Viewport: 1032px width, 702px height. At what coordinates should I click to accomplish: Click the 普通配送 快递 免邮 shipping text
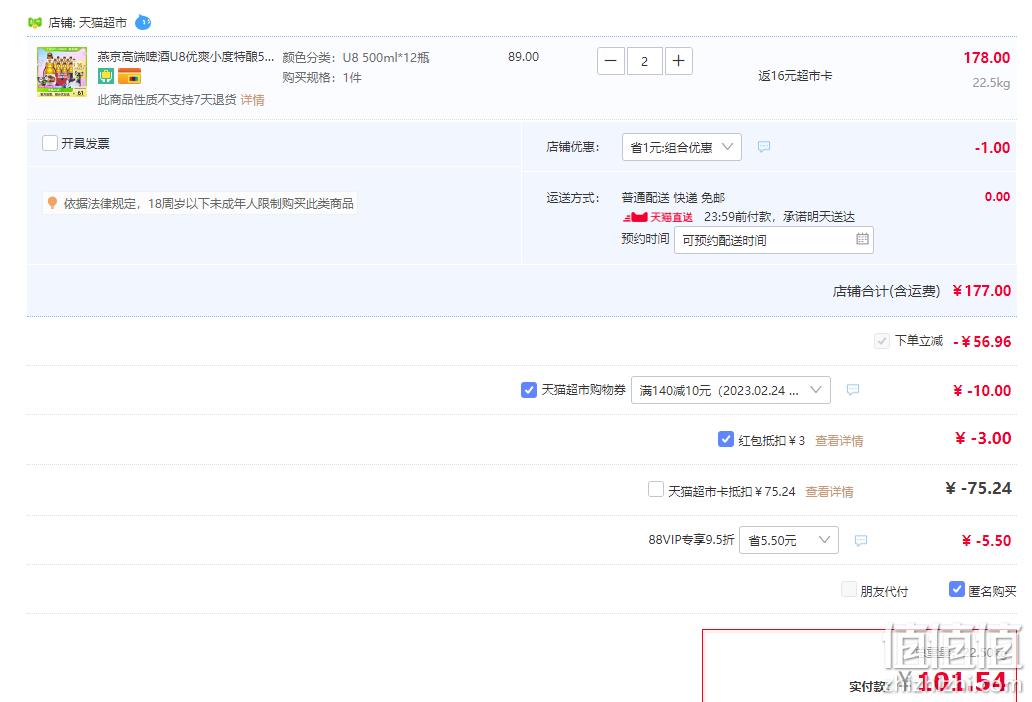(x=673, y=197)
